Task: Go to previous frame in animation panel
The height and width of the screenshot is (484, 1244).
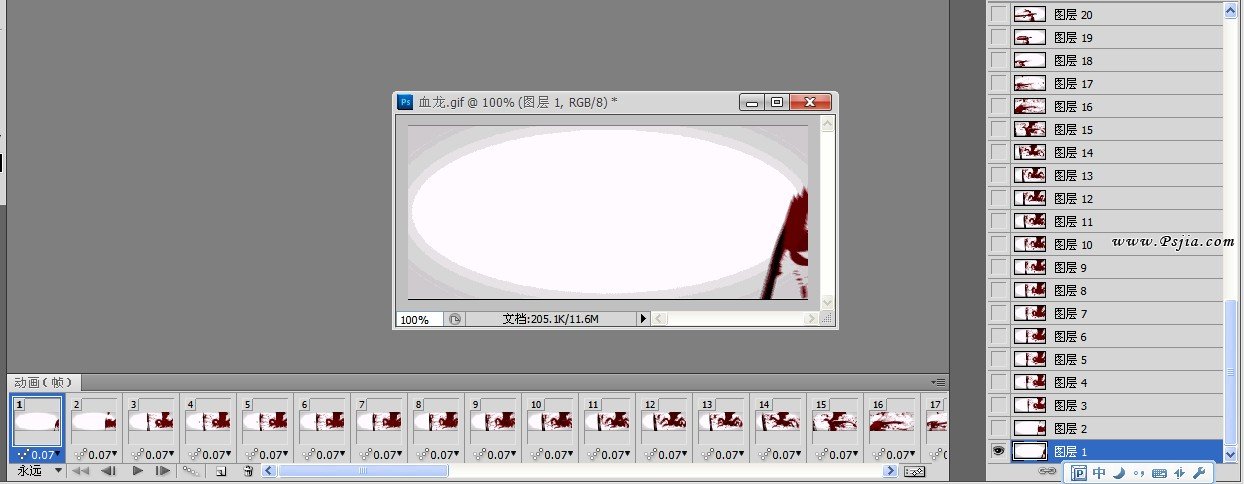Action: [110, 471]
